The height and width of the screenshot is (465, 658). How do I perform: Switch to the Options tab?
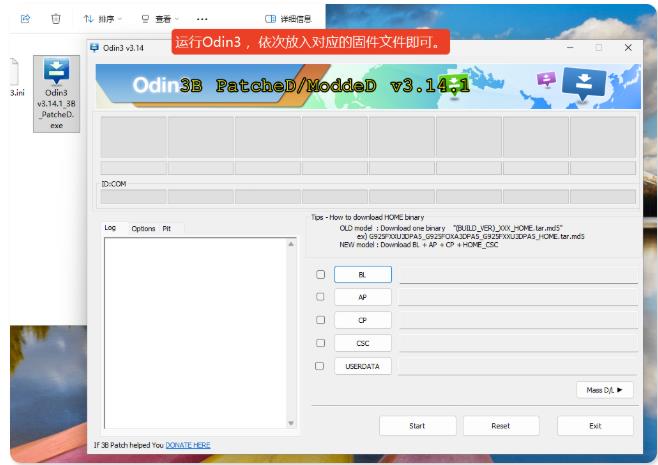143,229
